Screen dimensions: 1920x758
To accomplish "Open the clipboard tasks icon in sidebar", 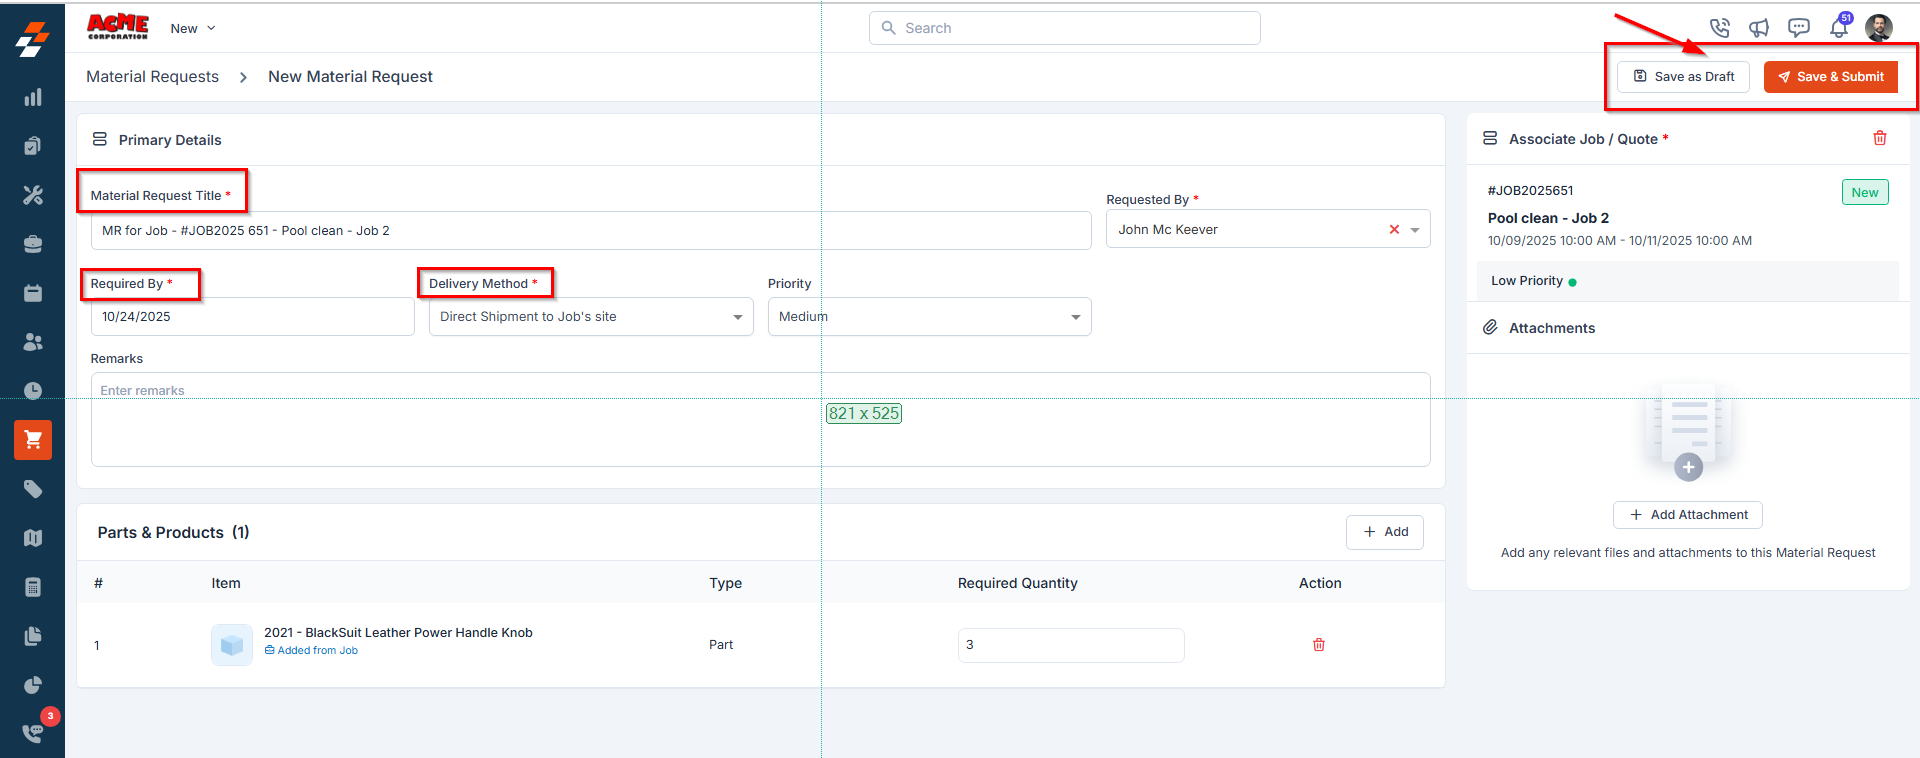I will pos(33,146).
